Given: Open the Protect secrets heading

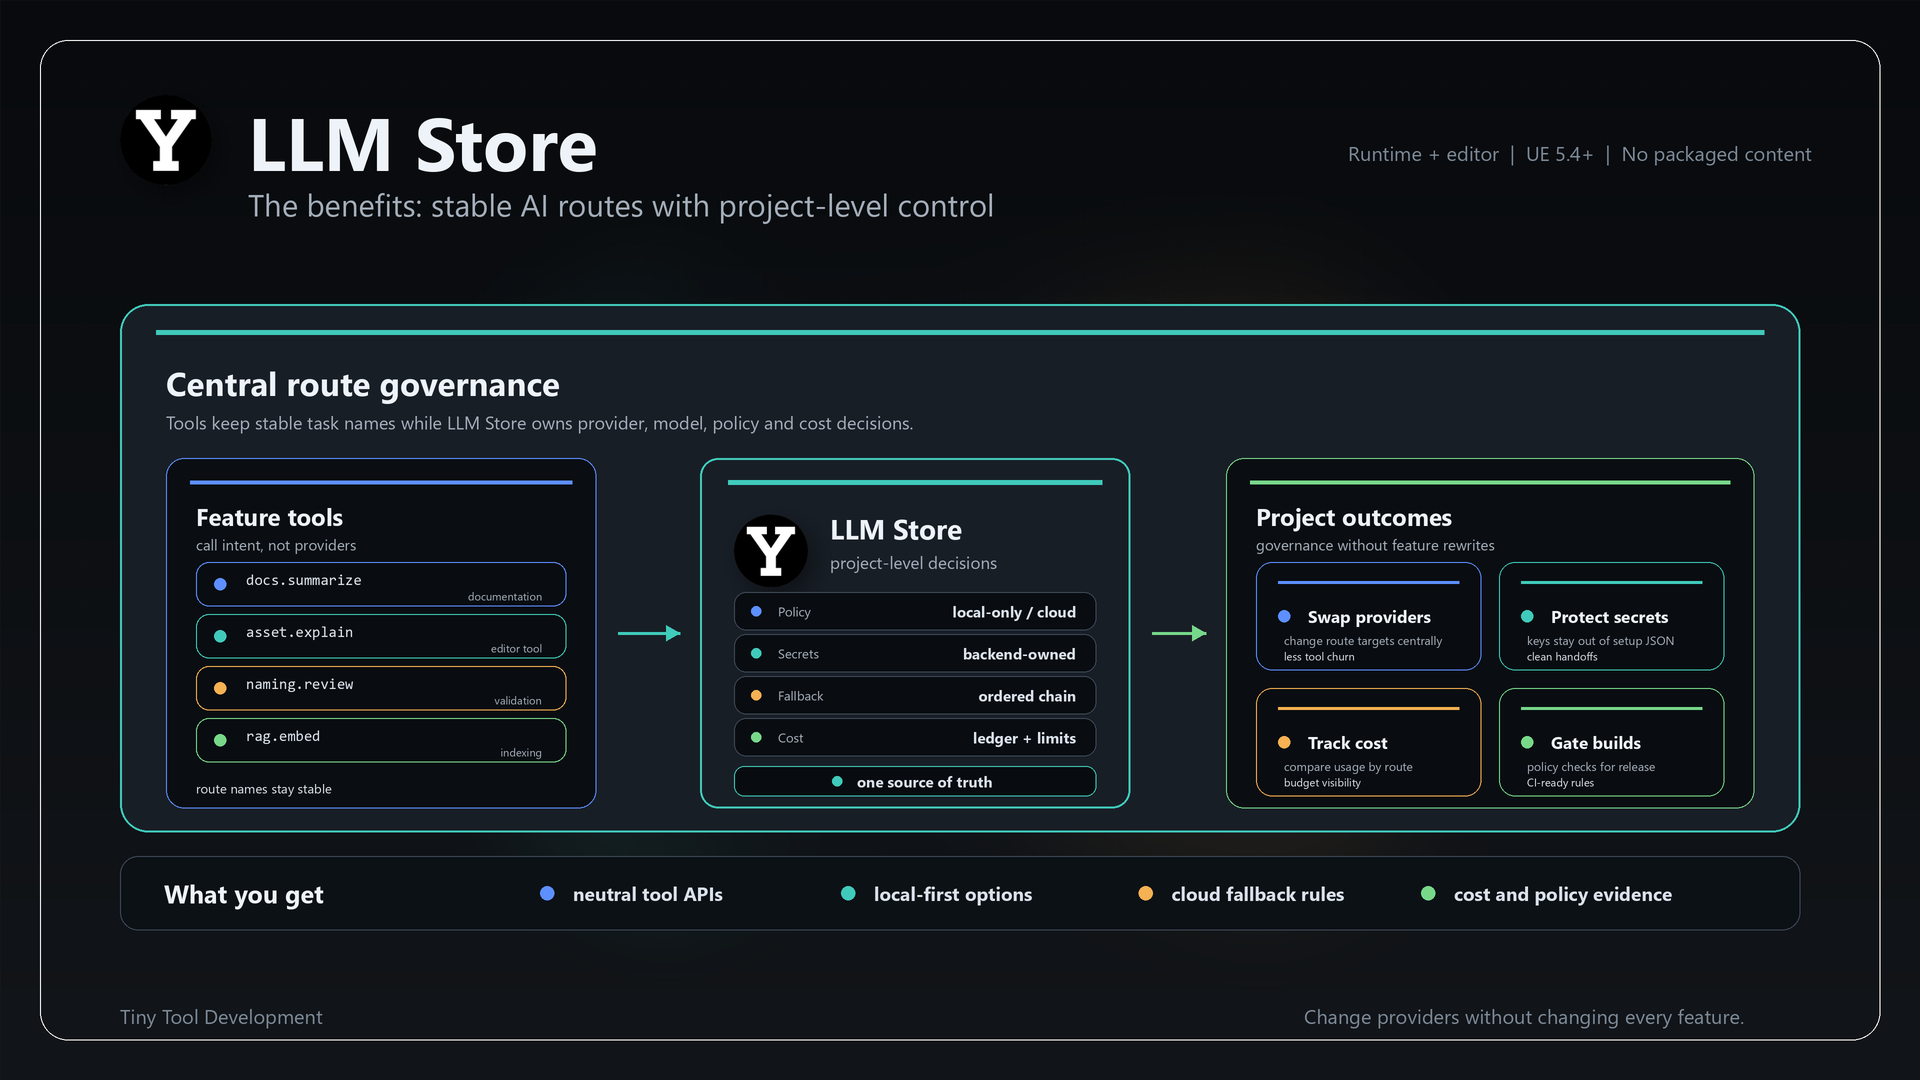Looking at the screenshot, I should [1609, 617].
